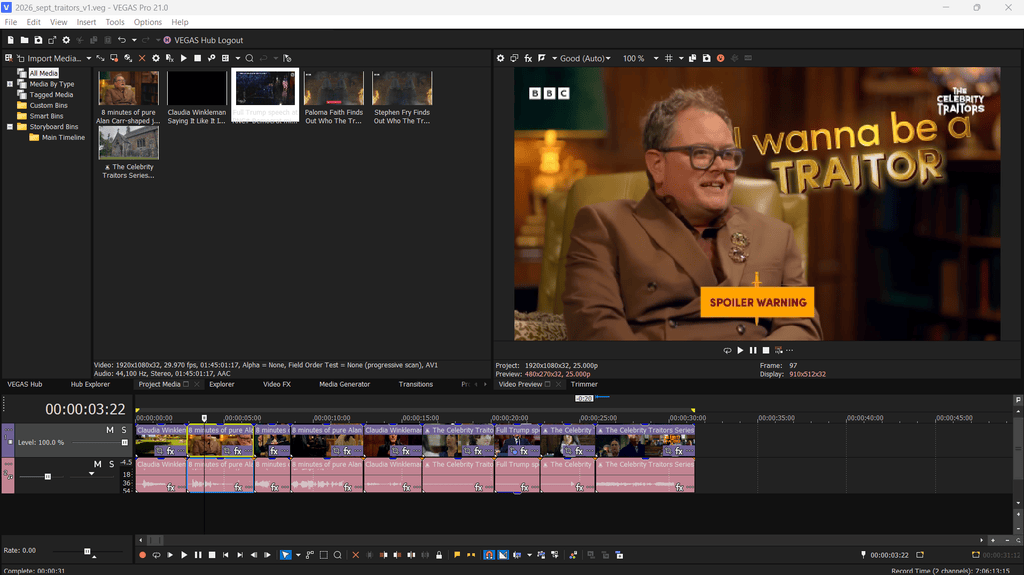Go to end of project
This screenshot has width=1024, height=575.
[240, 555]
